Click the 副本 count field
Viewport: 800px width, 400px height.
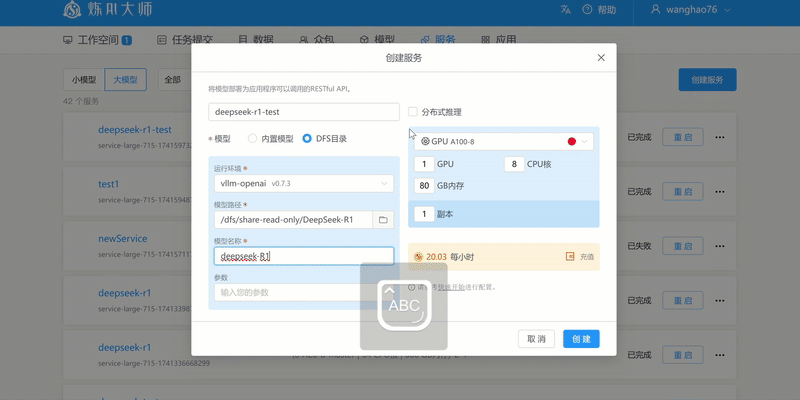(424, 214)
